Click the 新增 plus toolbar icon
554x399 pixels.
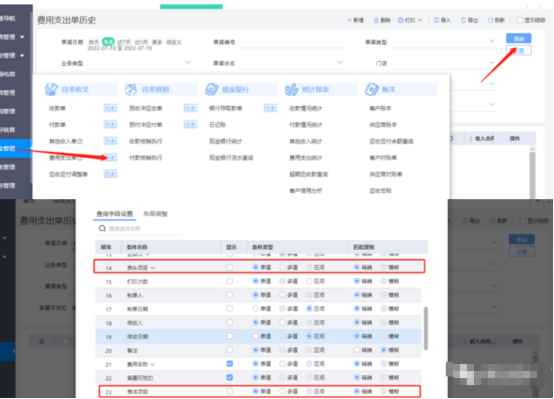click(x=349, y=20)
